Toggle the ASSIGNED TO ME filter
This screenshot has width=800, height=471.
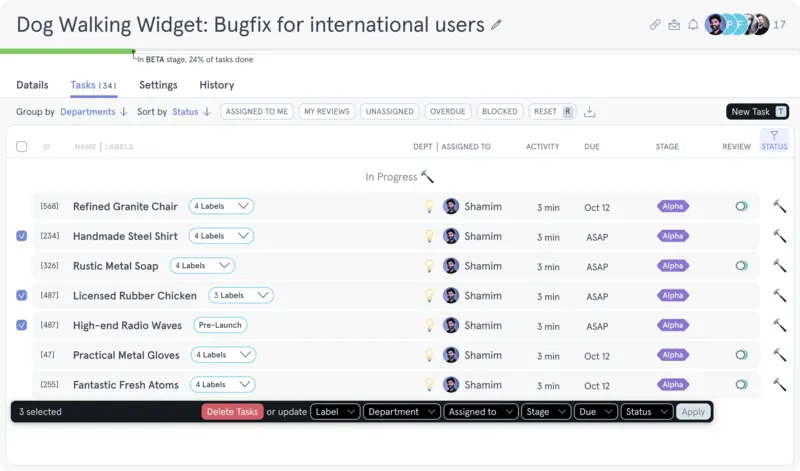(x=257, y=111)
